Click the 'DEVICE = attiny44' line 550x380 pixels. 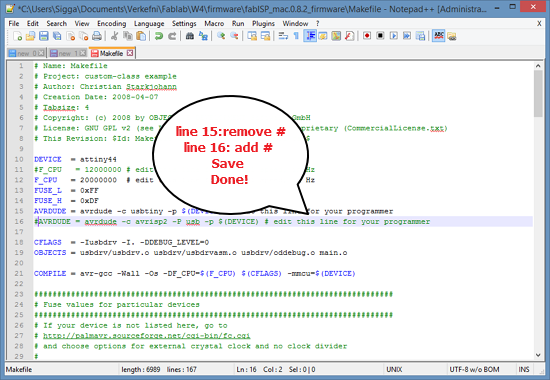pyautogui.click(x=75, y=159)
